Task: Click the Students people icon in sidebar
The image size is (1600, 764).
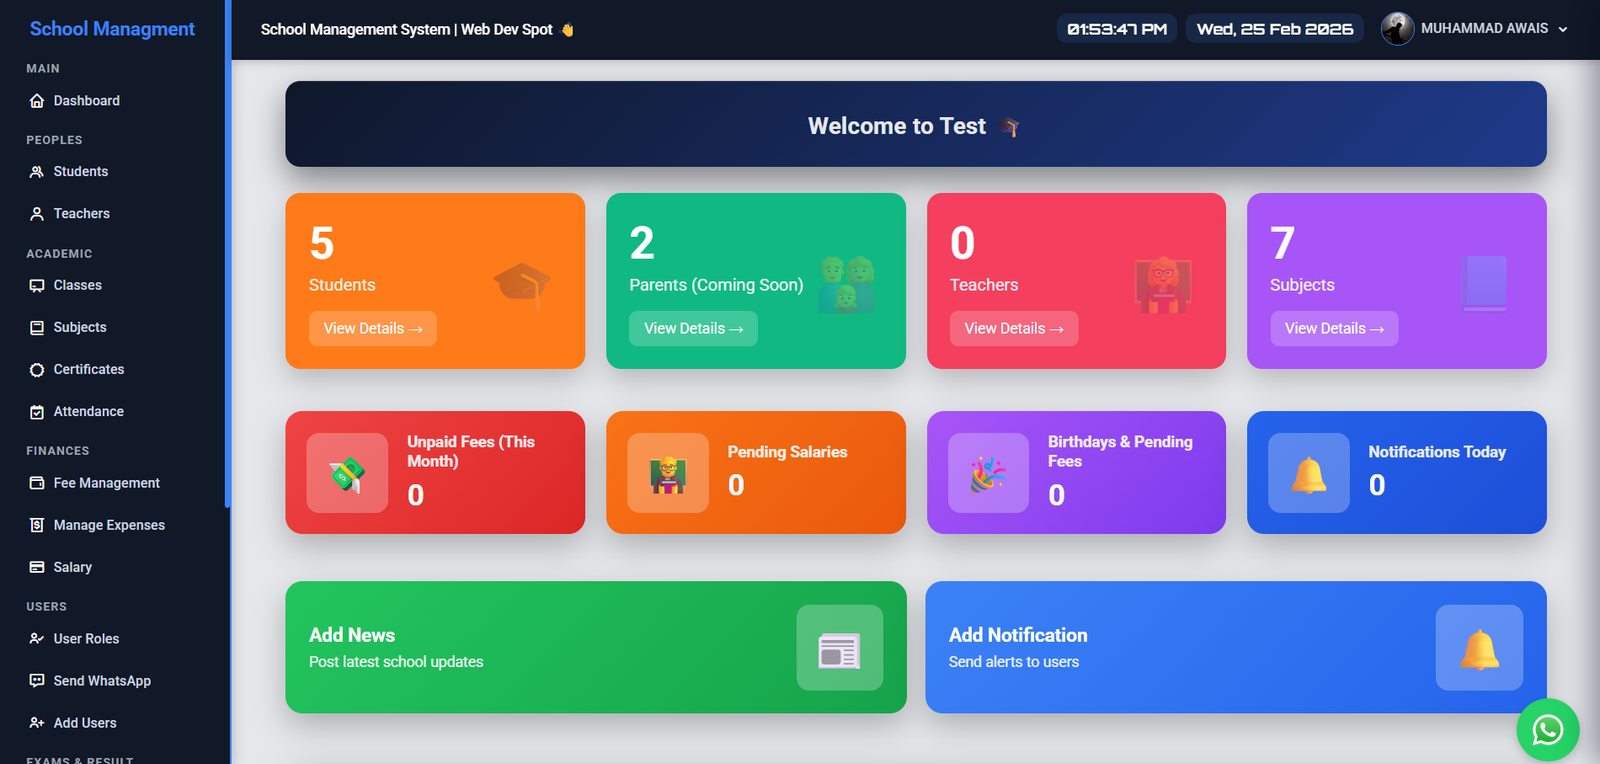Action: tap(37, 172)
